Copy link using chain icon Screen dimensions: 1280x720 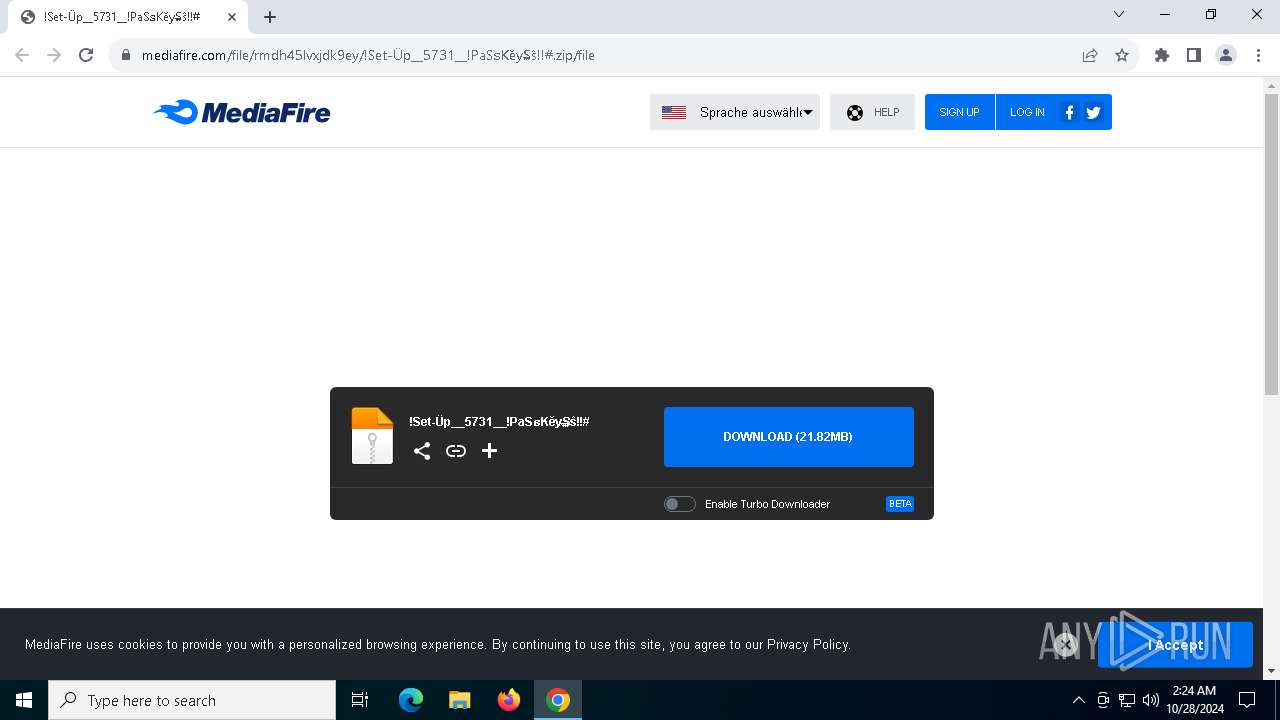click(456, 451)
